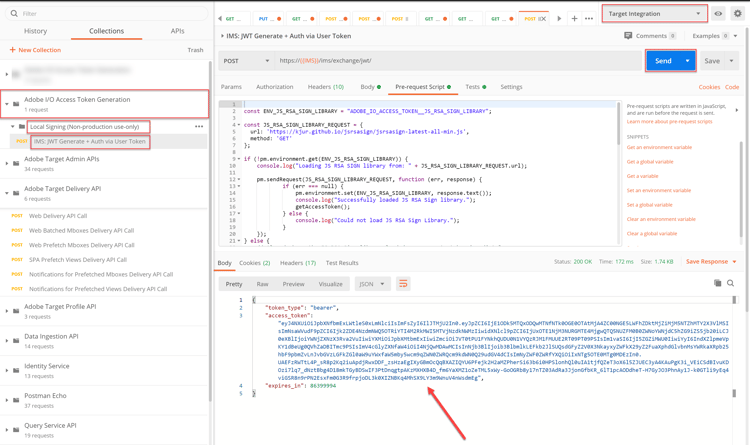Viewport: 750px width, 445px height.
Task: Expand the Adobe Target Profile API collection
Action: click(7, 311)
